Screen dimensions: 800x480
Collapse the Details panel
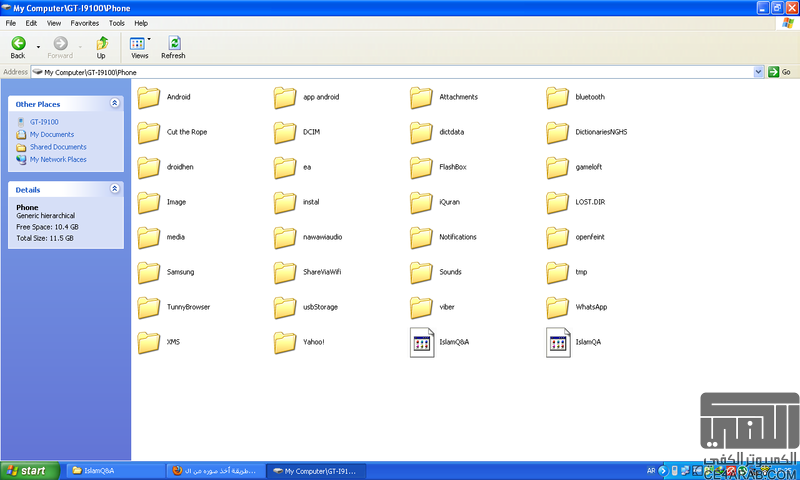pos(115,189)
